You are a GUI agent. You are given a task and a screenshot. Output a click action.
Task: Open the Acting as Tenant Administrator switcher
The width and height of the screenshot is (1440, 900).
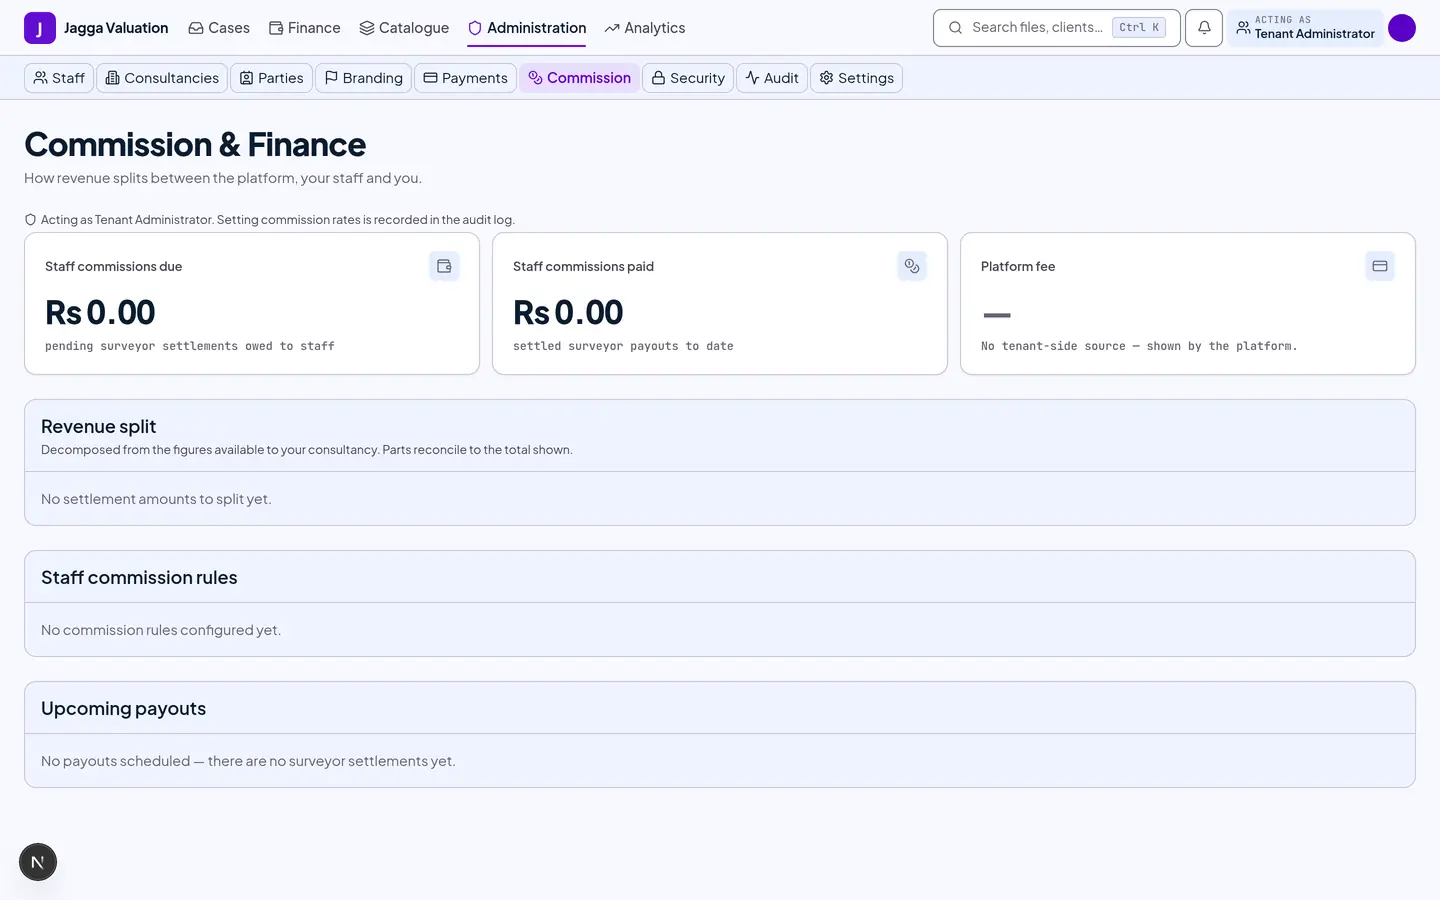click(1305, 28)
